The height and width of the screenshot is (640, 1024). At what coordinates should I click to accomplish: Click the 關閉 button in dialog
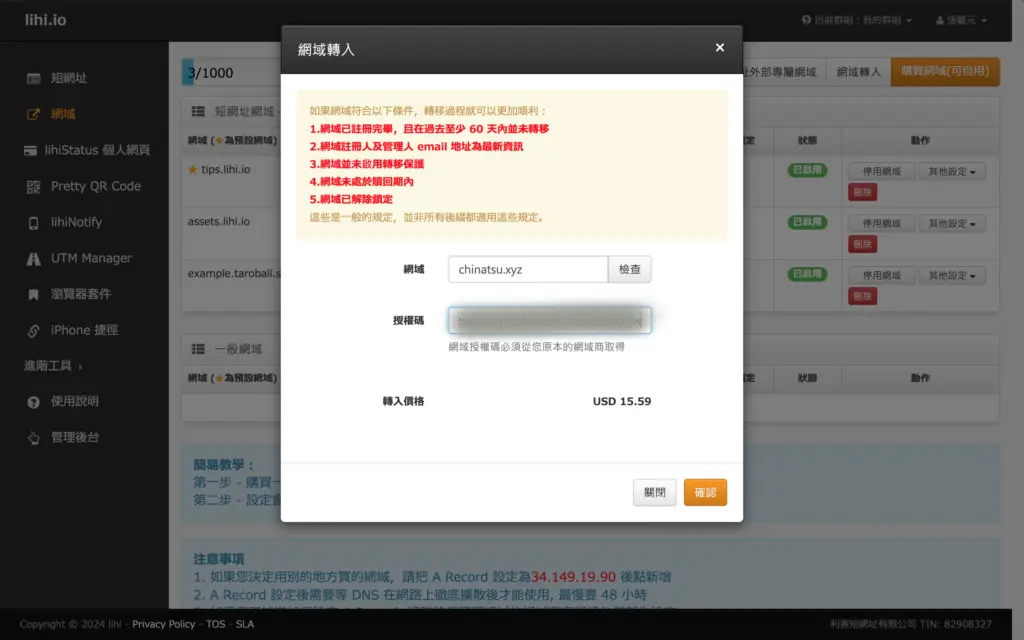click(x=654, y=492)
